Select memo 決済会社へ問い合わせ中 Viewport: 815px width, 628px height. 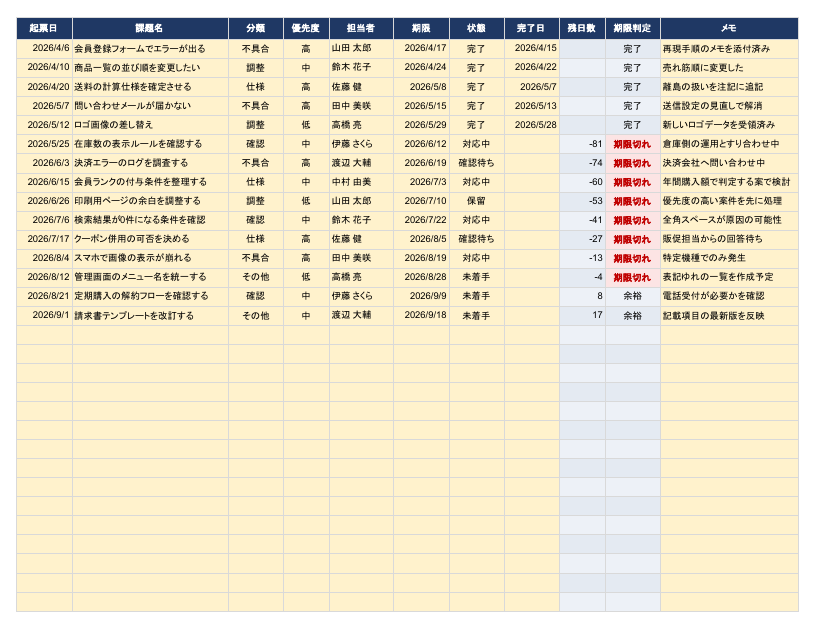click(x=729, y=163)
